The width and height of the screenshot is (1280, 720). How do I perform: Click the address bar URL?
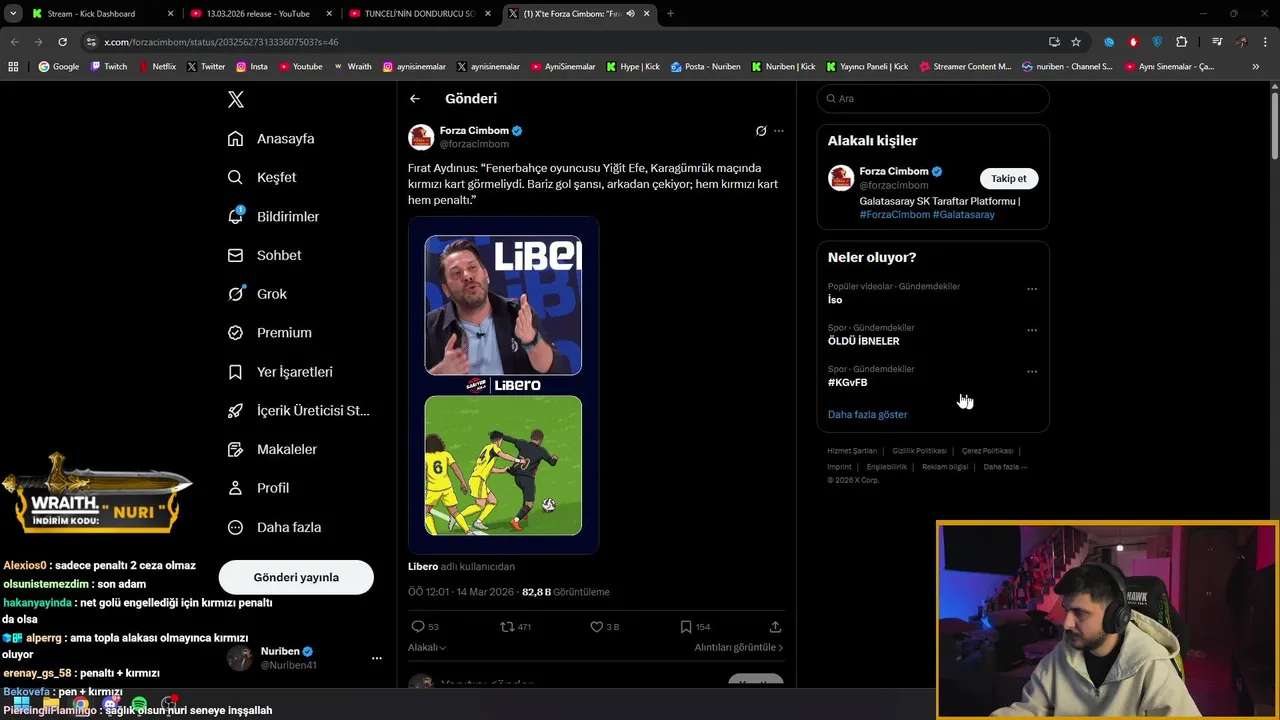pos(221,42)
